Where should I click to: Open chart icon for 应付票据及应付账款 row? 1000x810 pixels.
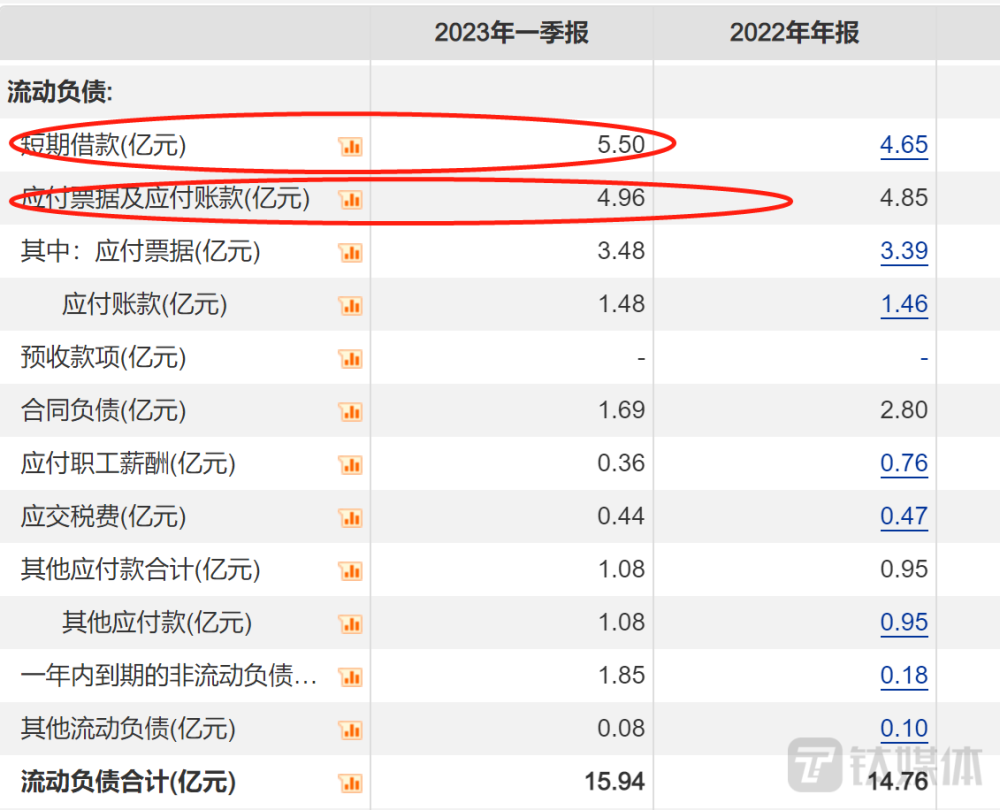pos(351,200)
